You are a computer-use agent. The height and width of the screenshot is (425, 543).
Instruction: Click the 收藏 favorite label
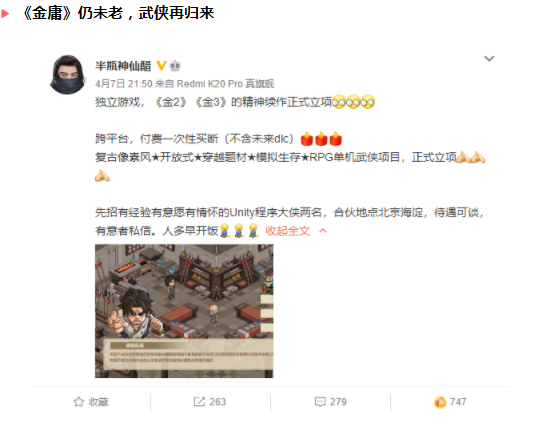(99, 402)
